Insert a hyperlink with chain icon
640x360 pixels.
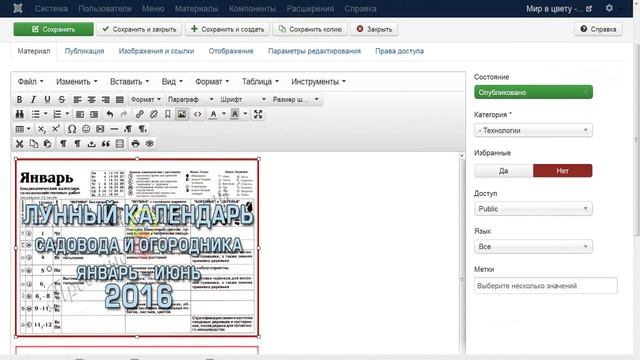coord(140,114)
